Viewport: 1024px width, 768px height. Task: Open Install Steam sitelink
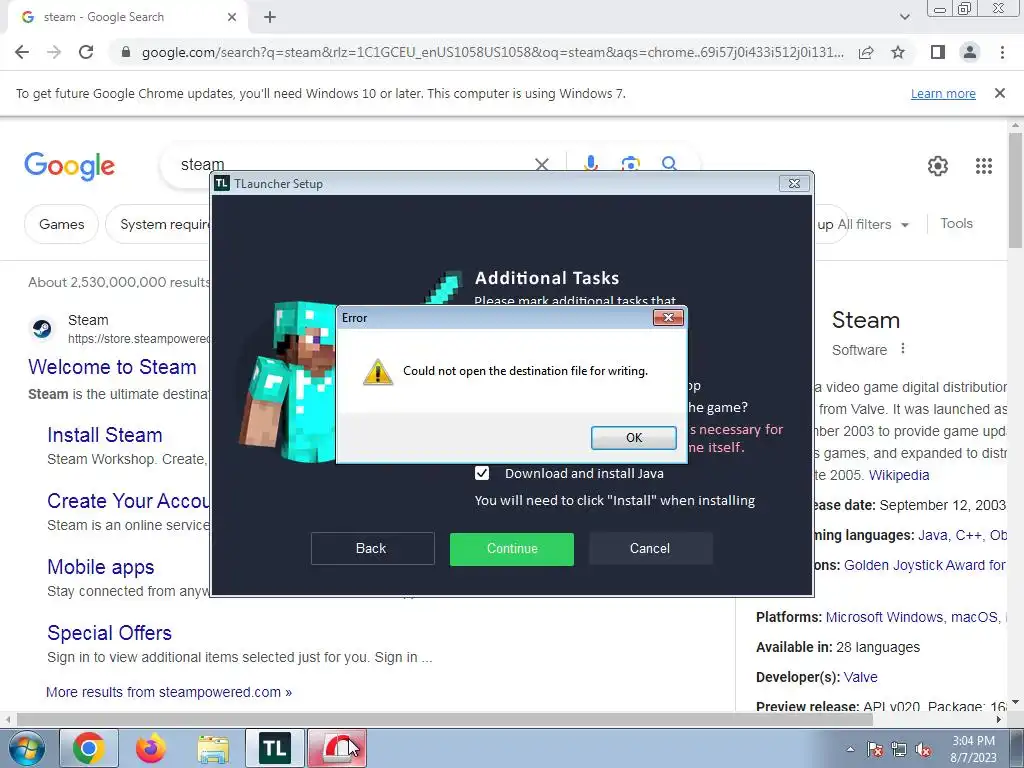[104, 435]
